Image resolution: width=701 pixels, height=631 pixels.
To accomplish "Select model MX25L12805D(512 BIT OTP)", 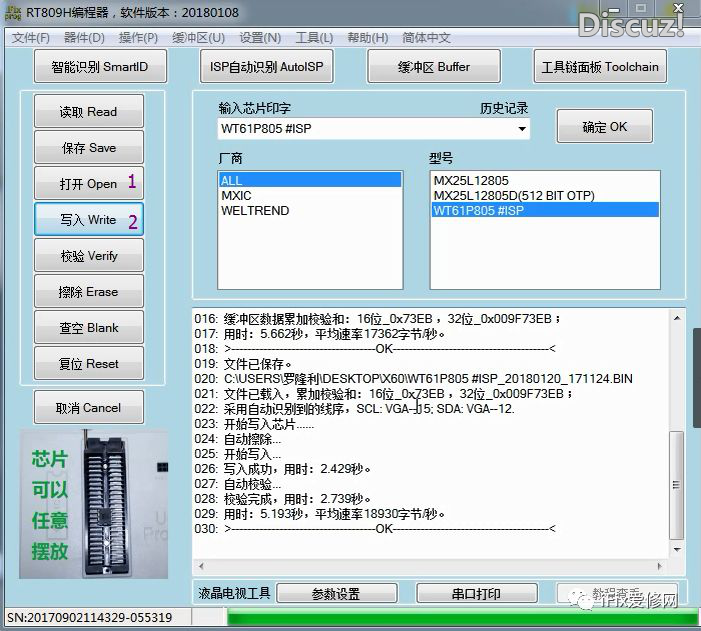I will 545,195.
